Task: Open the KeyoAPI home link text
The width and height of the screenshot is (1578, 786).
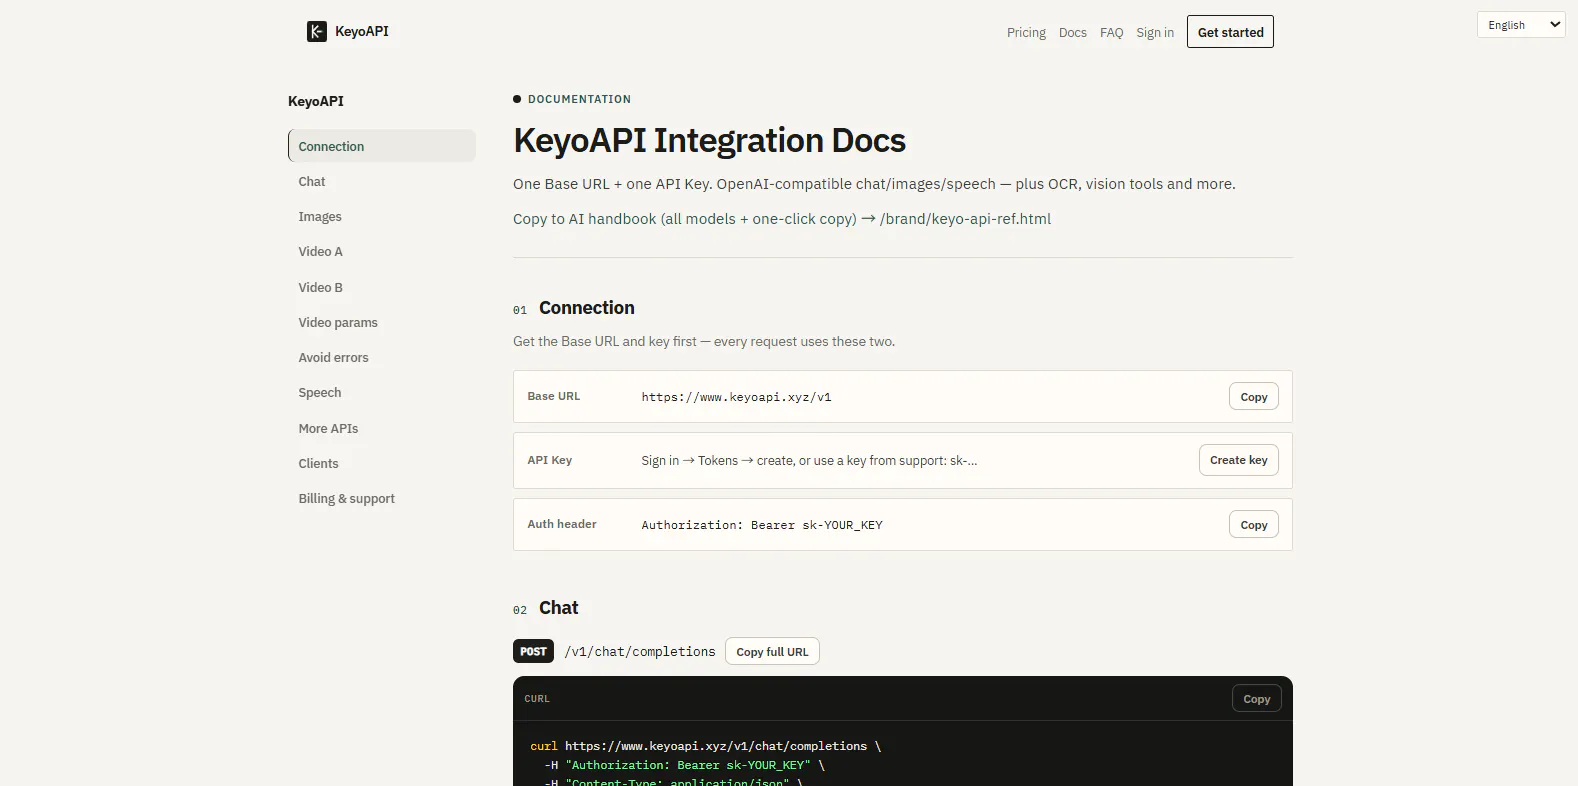Action: [x=362, y=32]
